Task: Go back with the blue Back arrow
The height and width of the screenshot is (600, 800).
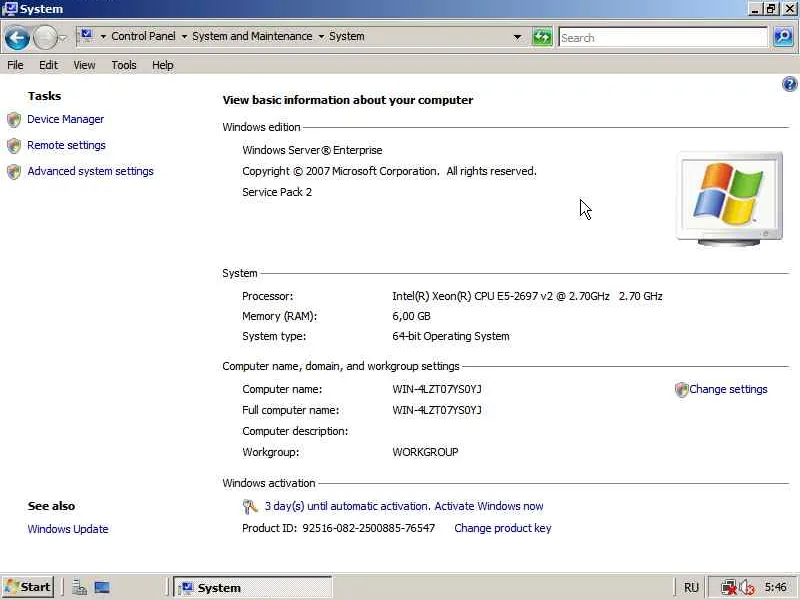Action: click(17, 37)
